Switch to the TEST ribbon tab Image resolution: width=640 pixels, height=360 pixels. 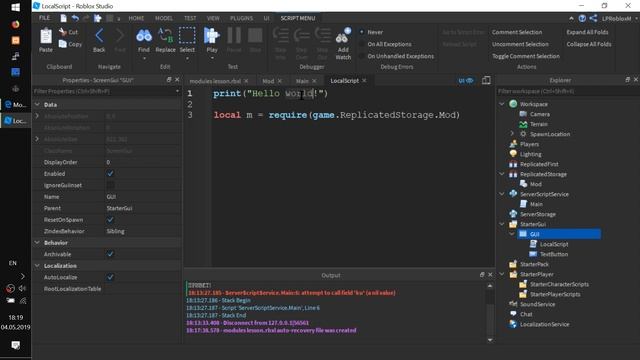point(190,18)
